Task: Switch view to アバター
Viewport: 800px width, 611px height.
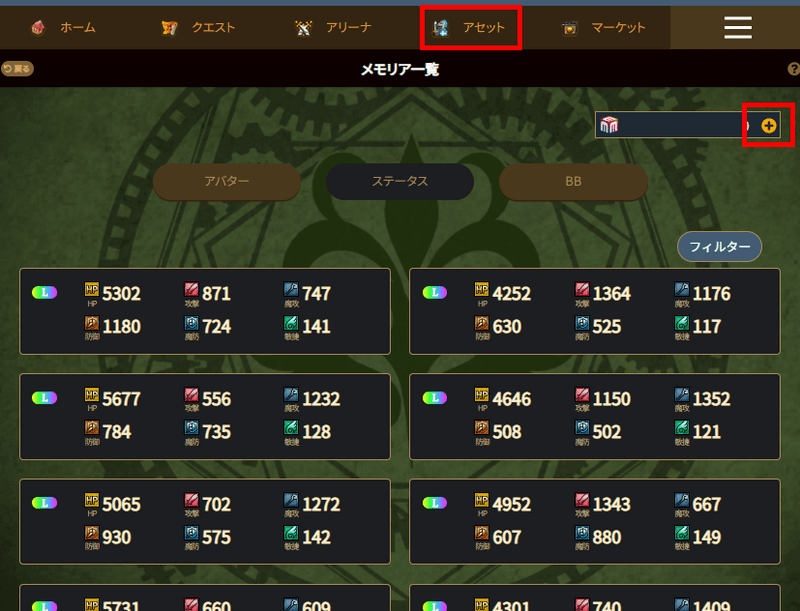Action: click(x=227, y=181)
